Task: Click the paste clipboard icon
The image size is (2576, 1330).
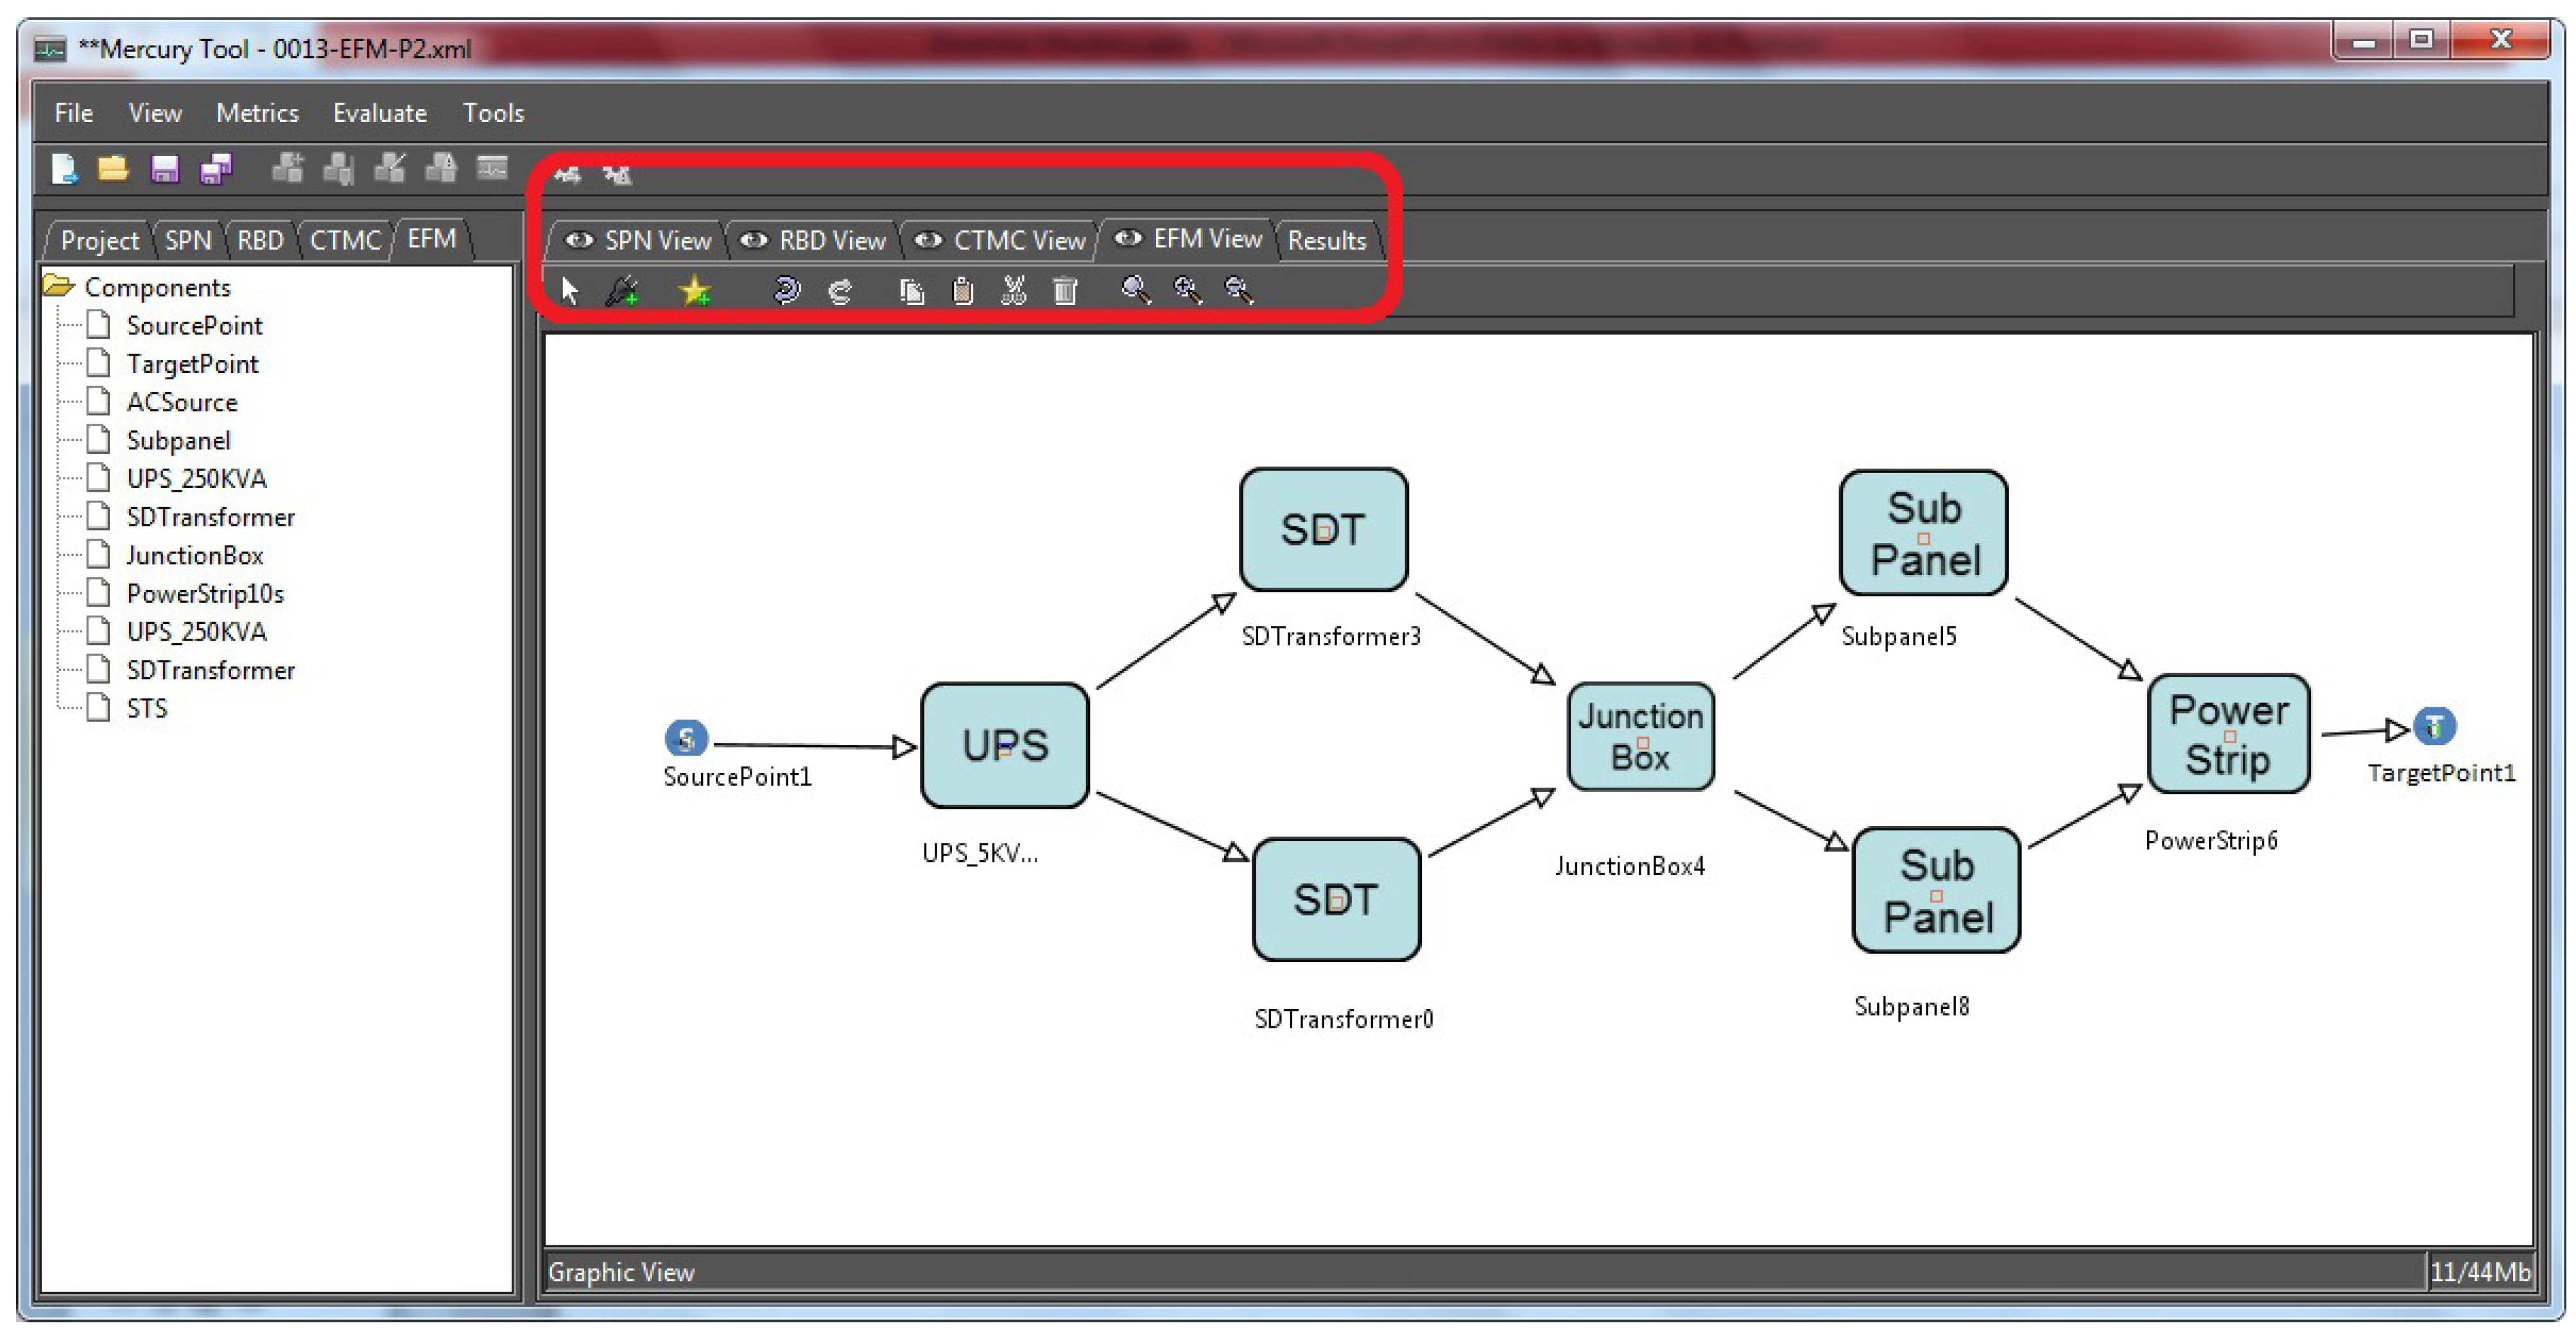Action: click(x=962, y=291)
